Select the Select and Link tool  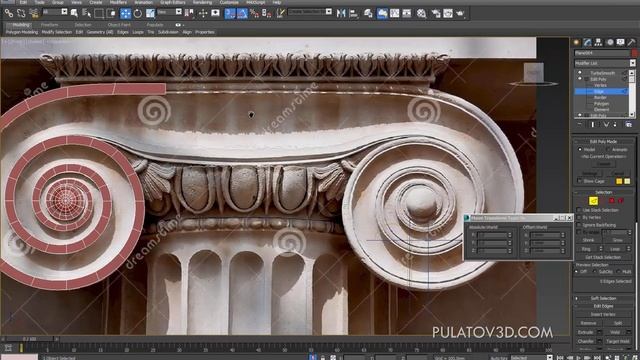coord(9,13)
